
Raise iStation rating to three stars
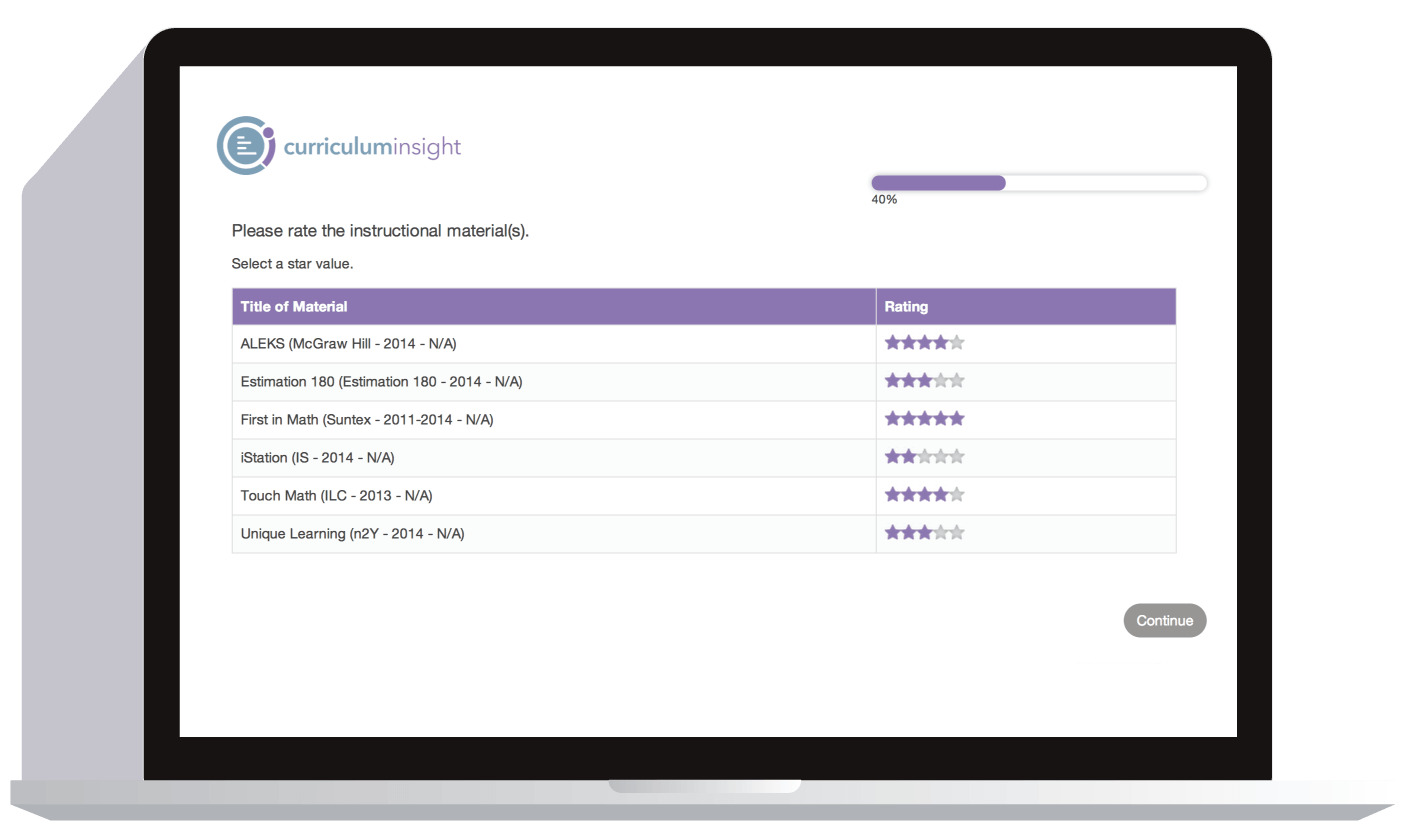[x=925, y=457]
